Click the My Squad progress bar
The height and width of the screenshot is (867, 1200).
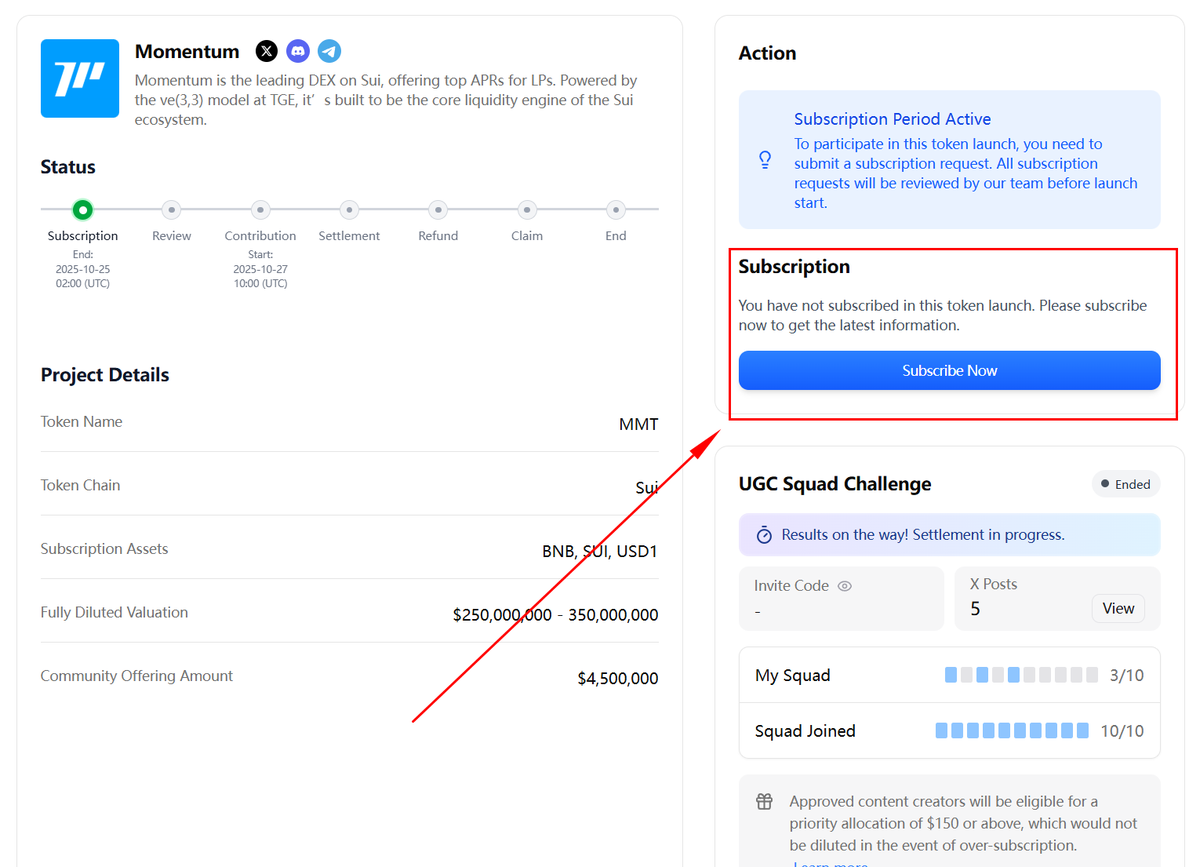pos(1021,675)
